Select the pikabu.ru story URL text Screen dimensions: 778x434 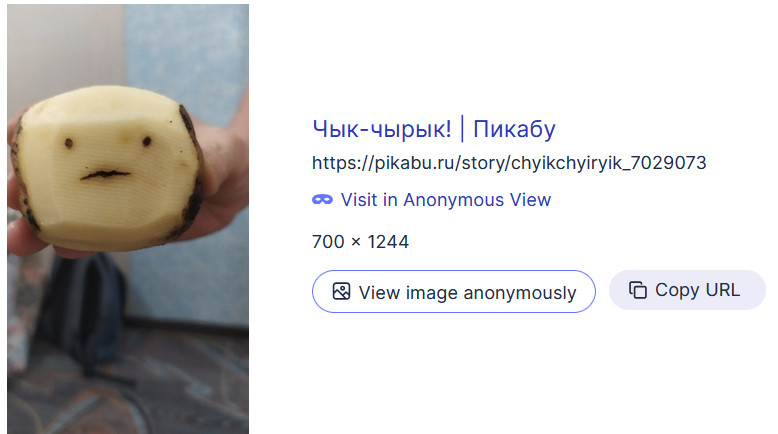(x=509, y=163)
